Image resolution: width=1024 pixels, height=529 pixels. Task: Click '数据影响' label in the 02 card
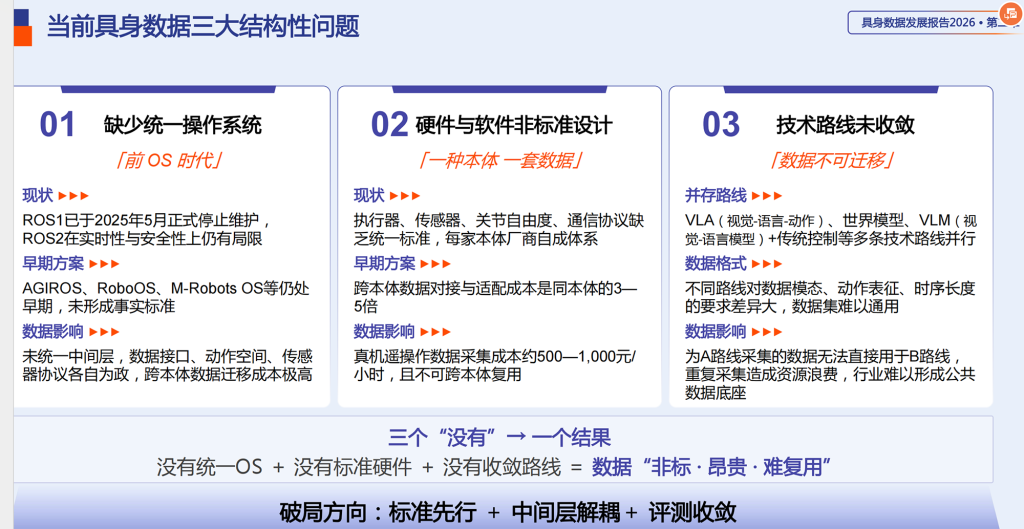tap(385, 332)
